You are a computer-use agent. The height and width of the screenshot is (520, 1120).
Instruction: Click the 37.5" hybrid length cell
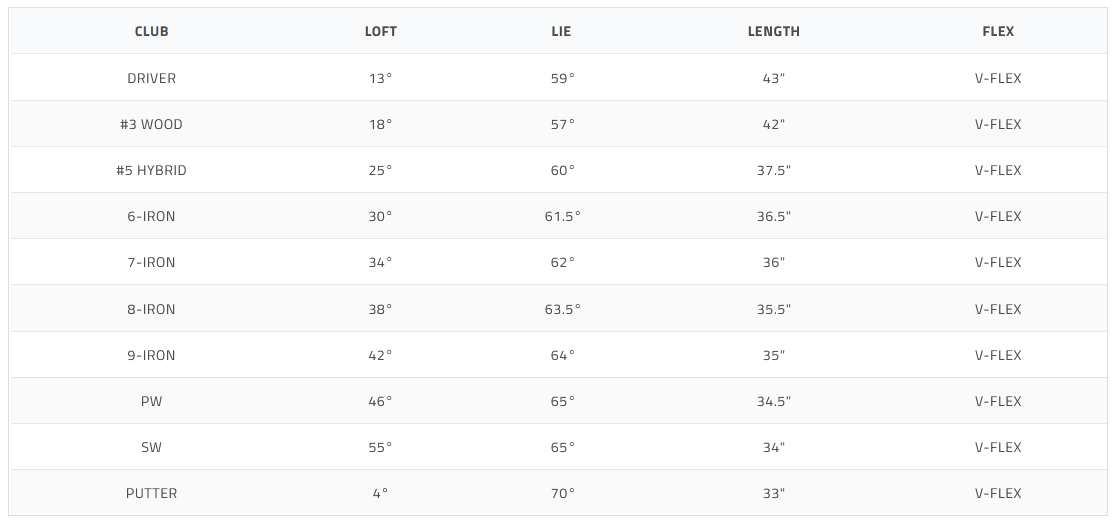773,170
